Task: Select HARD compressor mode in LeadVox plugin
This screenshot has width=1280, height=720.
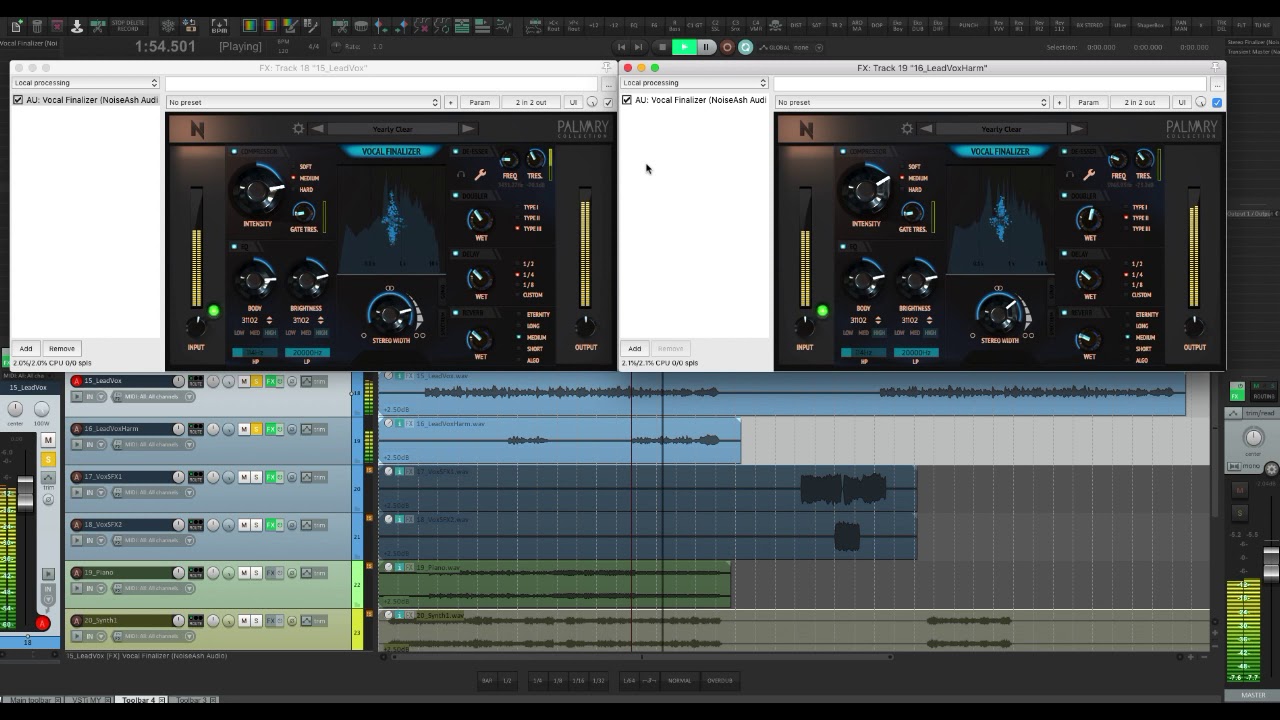Action: tap(304, 189)
